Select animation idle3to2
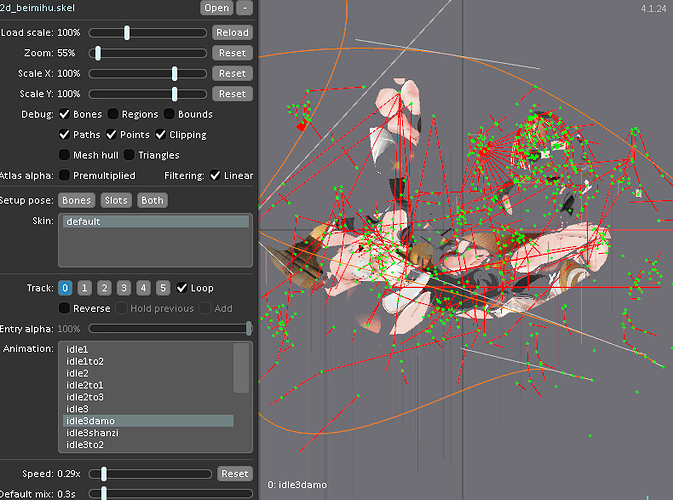 point(148,445)
